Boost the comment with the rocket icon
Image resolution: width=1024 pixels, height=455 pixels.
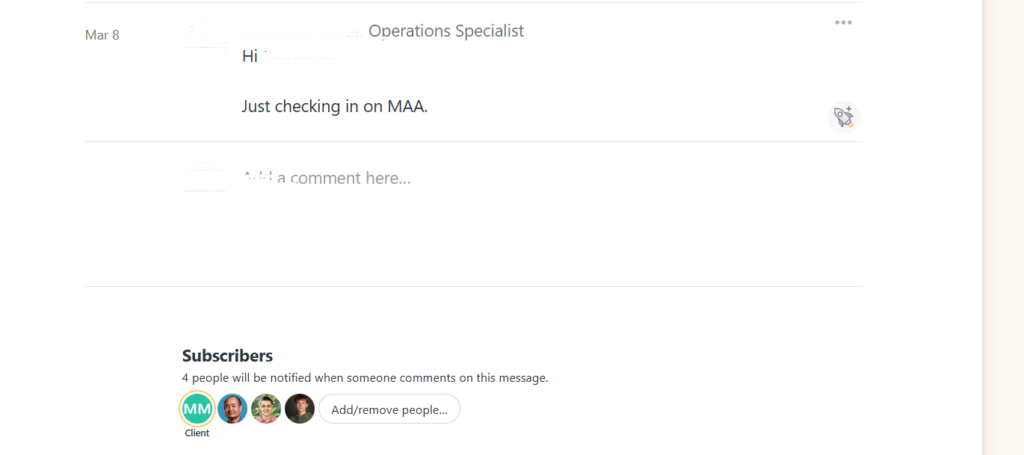(844, 117)
